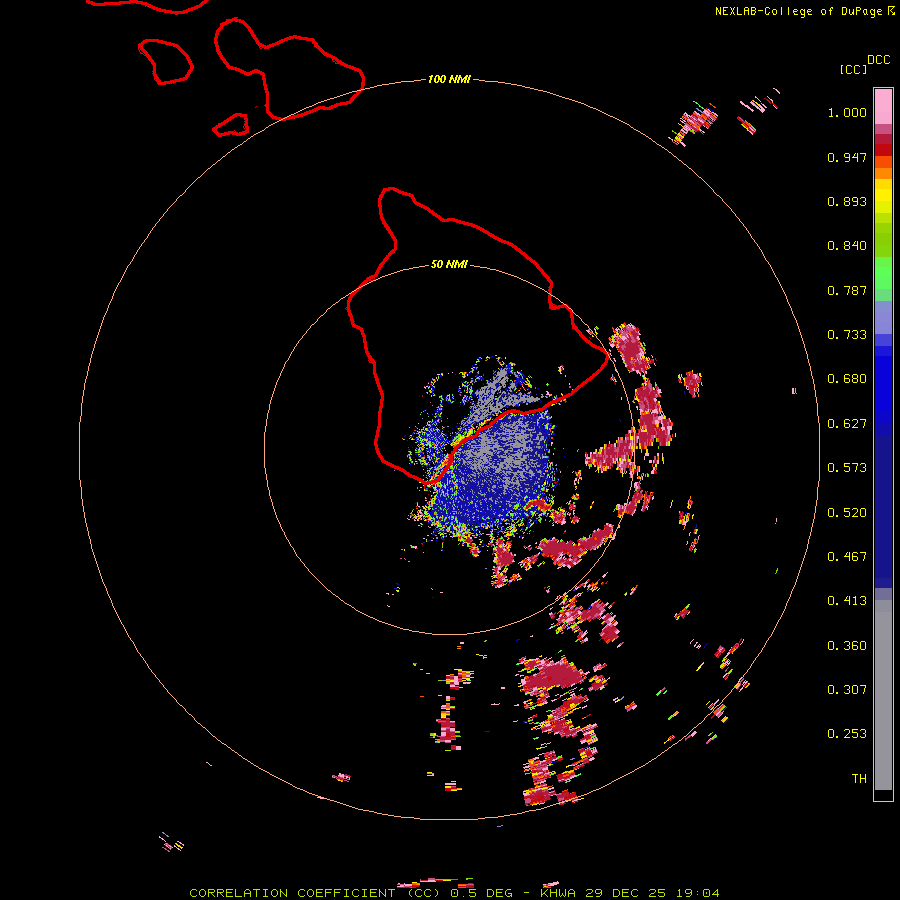Image resolution: width=900 pixels, height=900 pixels.
Task: Click the 0.947 color scale value
Action: pyautogui.click(x=847, y=157)
